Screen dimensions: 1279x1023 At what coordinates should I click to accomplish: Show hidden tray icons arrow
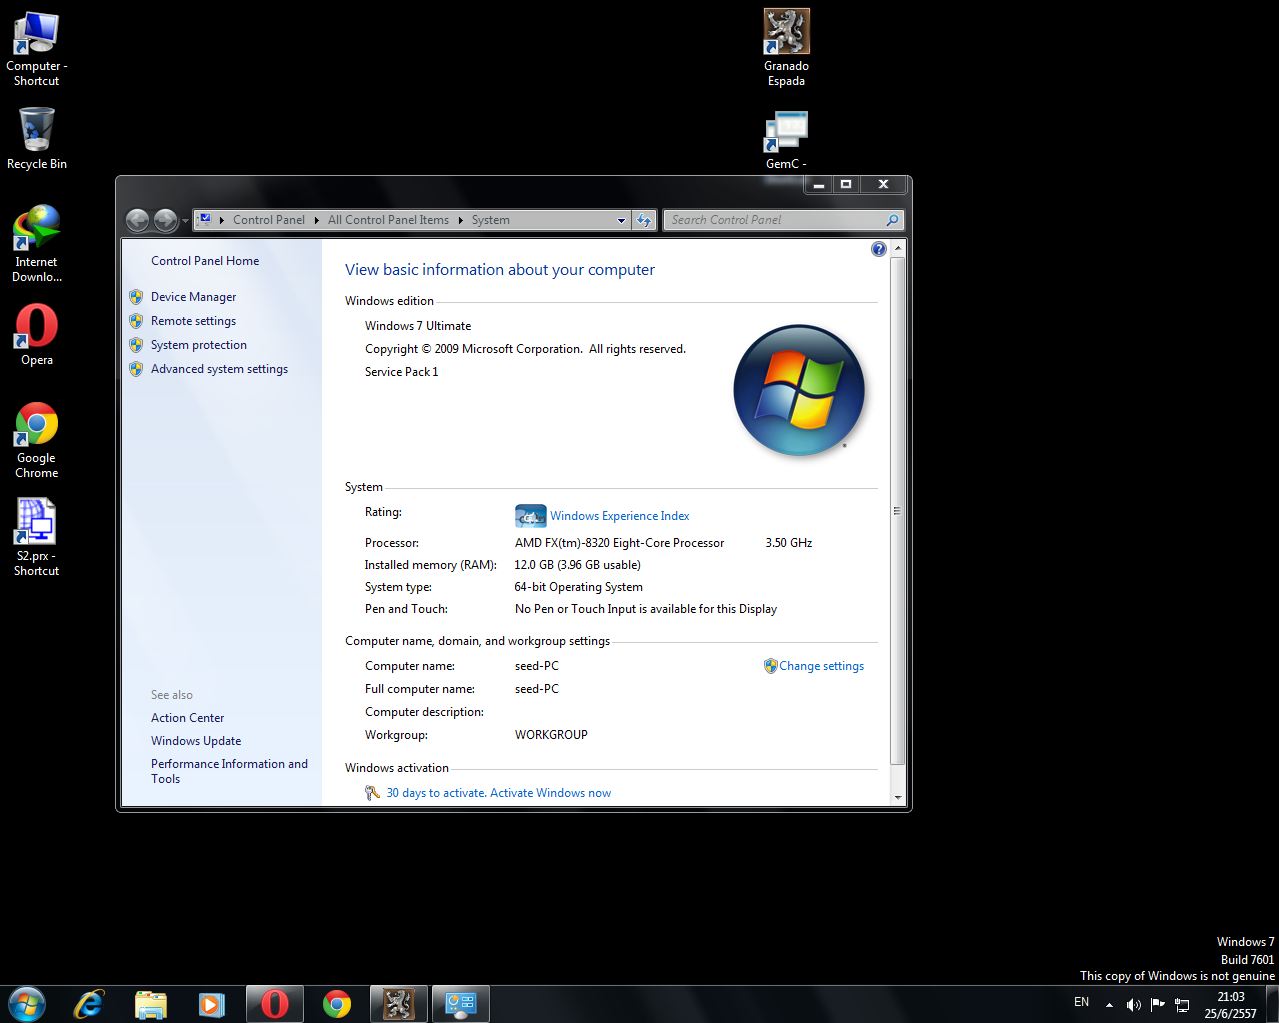click(1109, 1004)
